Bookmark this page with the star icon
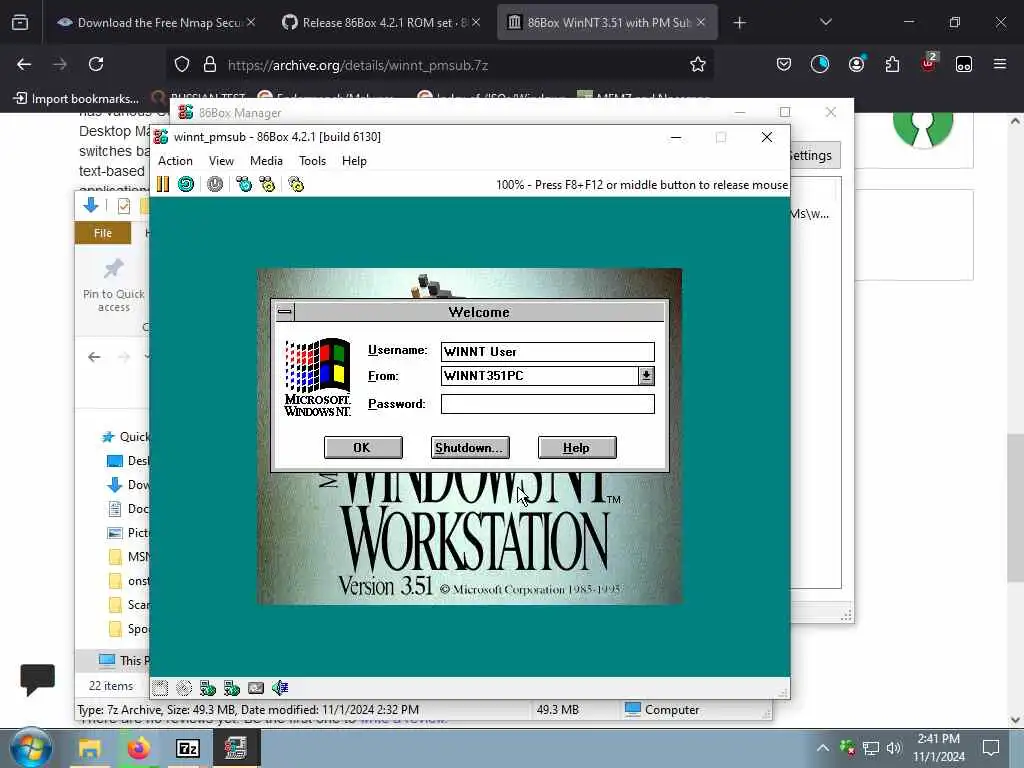Screen dimensions: 1024x768 (697, 64)
